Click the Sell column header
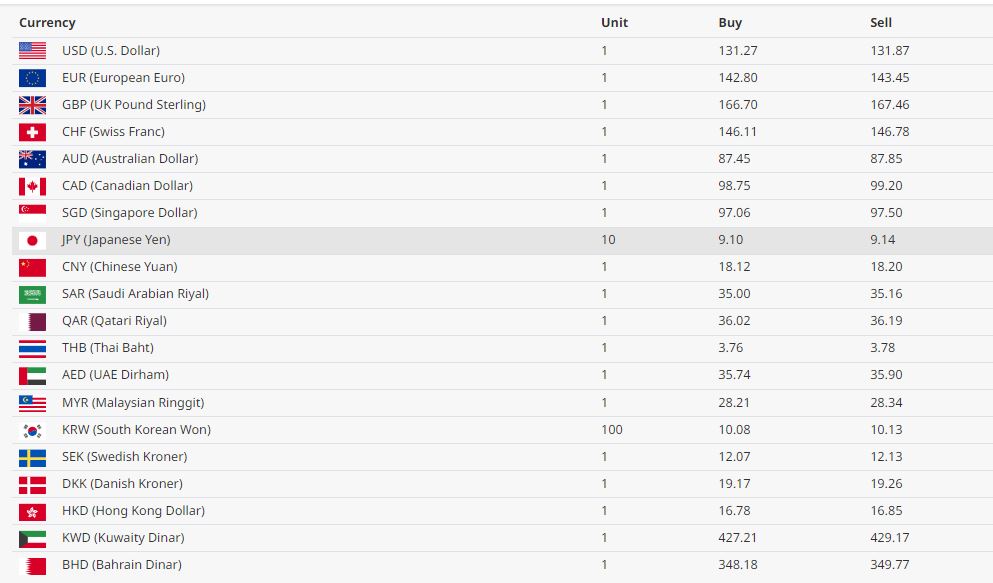Viewport: 993px width, 583px height. coord(881,22)
